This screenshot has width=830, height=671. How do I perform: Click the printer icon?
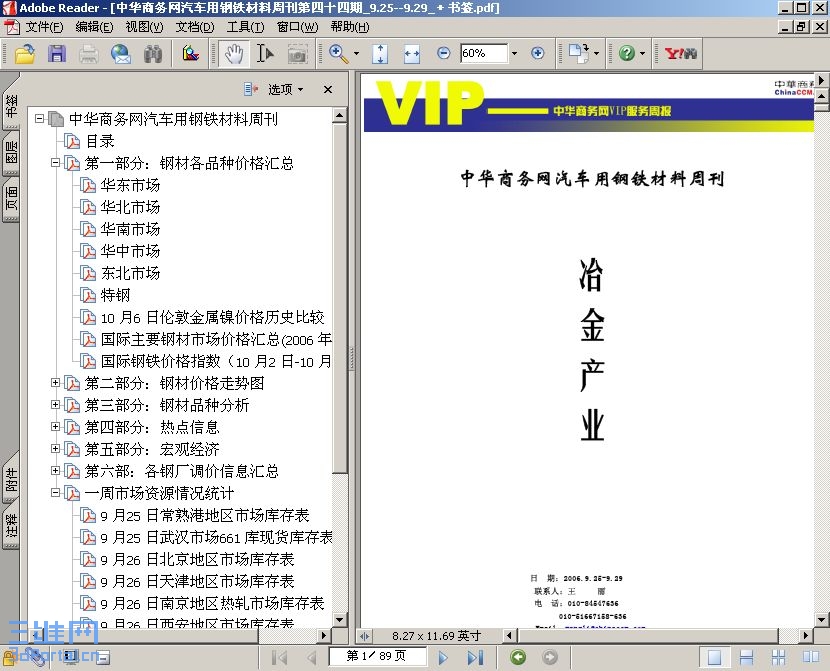click(89, 53)
